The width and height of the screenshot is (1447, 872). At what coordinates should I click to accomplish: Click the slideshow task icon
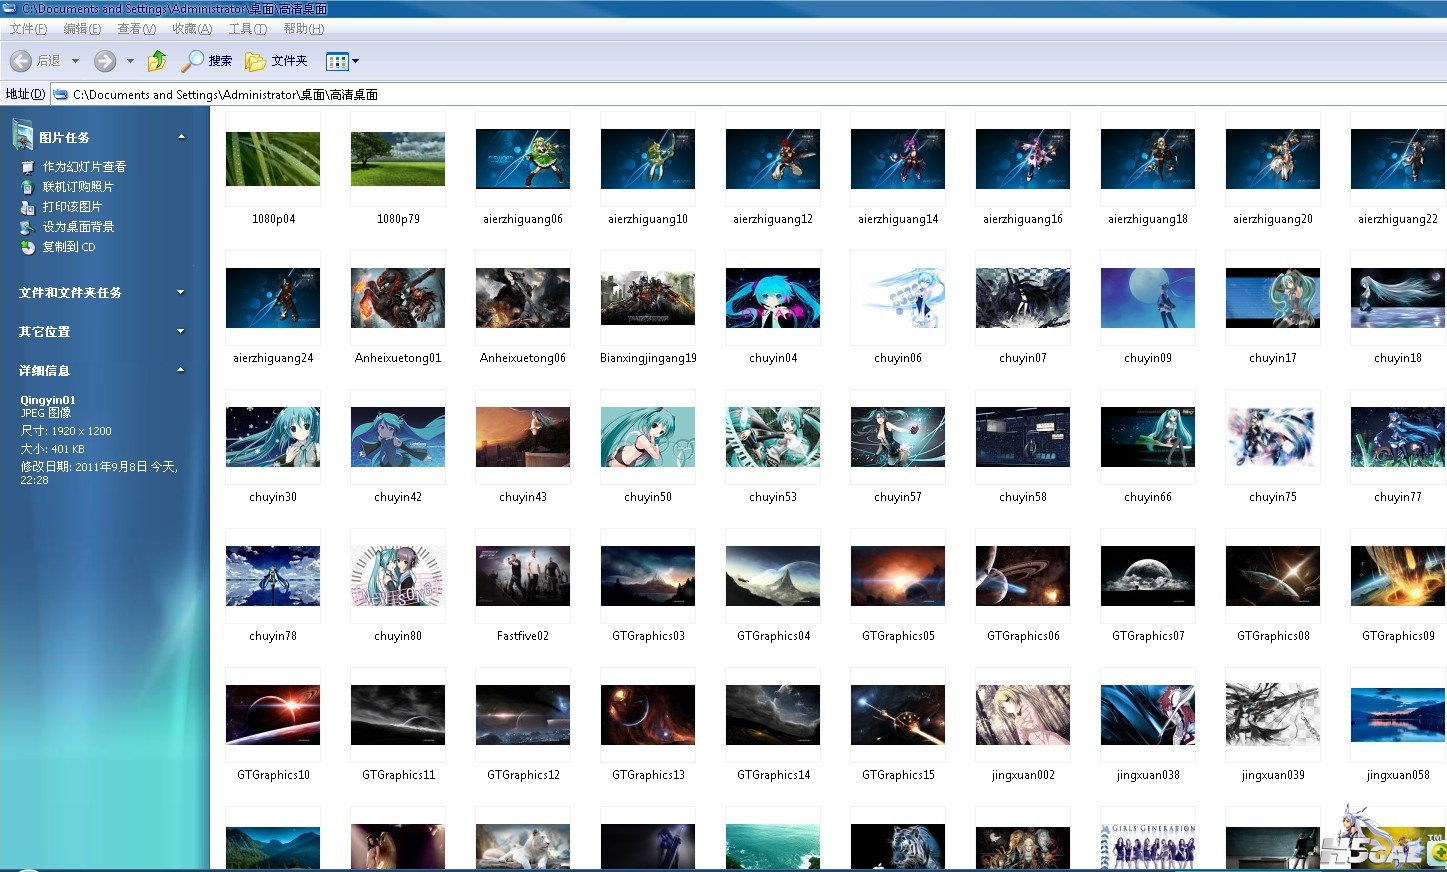coord(28,167)
